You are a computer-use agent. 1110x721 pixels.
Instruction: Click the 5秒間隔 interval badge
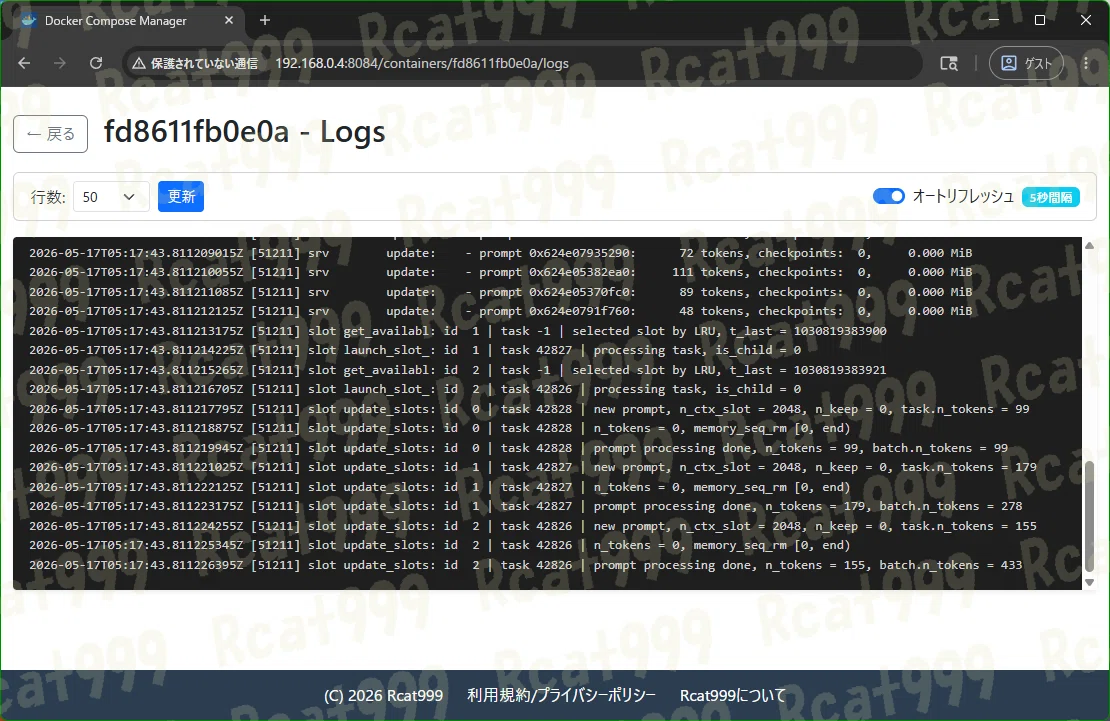[1051, 197]
